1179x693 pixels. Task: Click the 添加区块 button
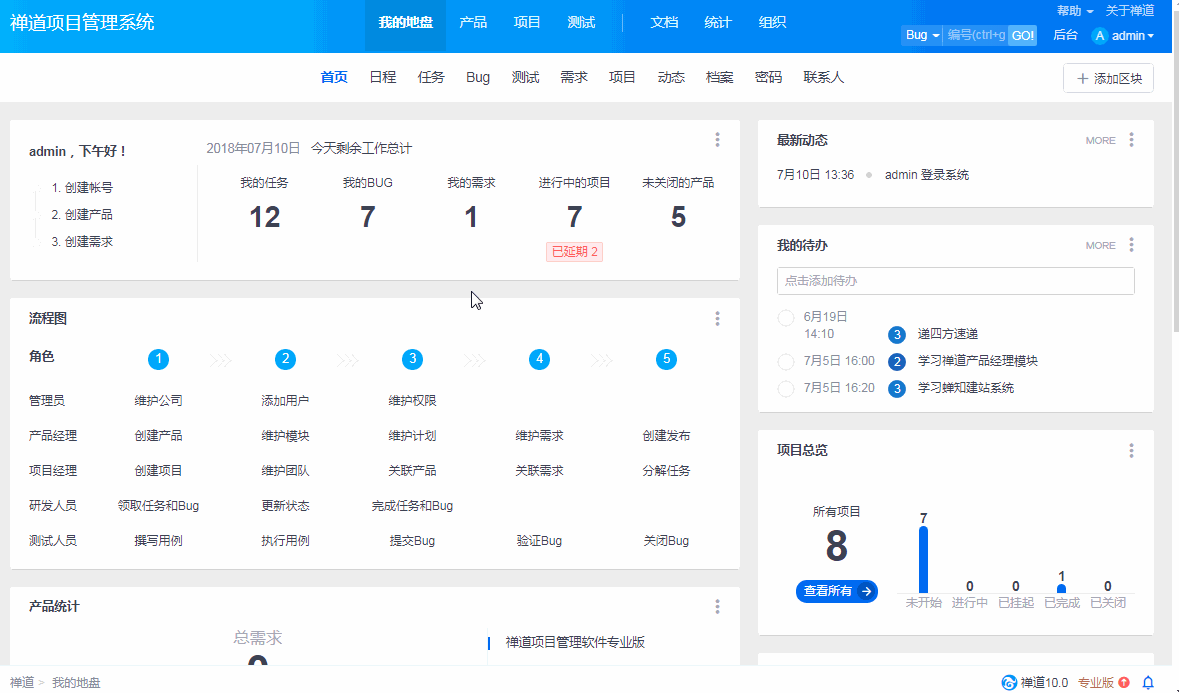(x=1108, y=78)
